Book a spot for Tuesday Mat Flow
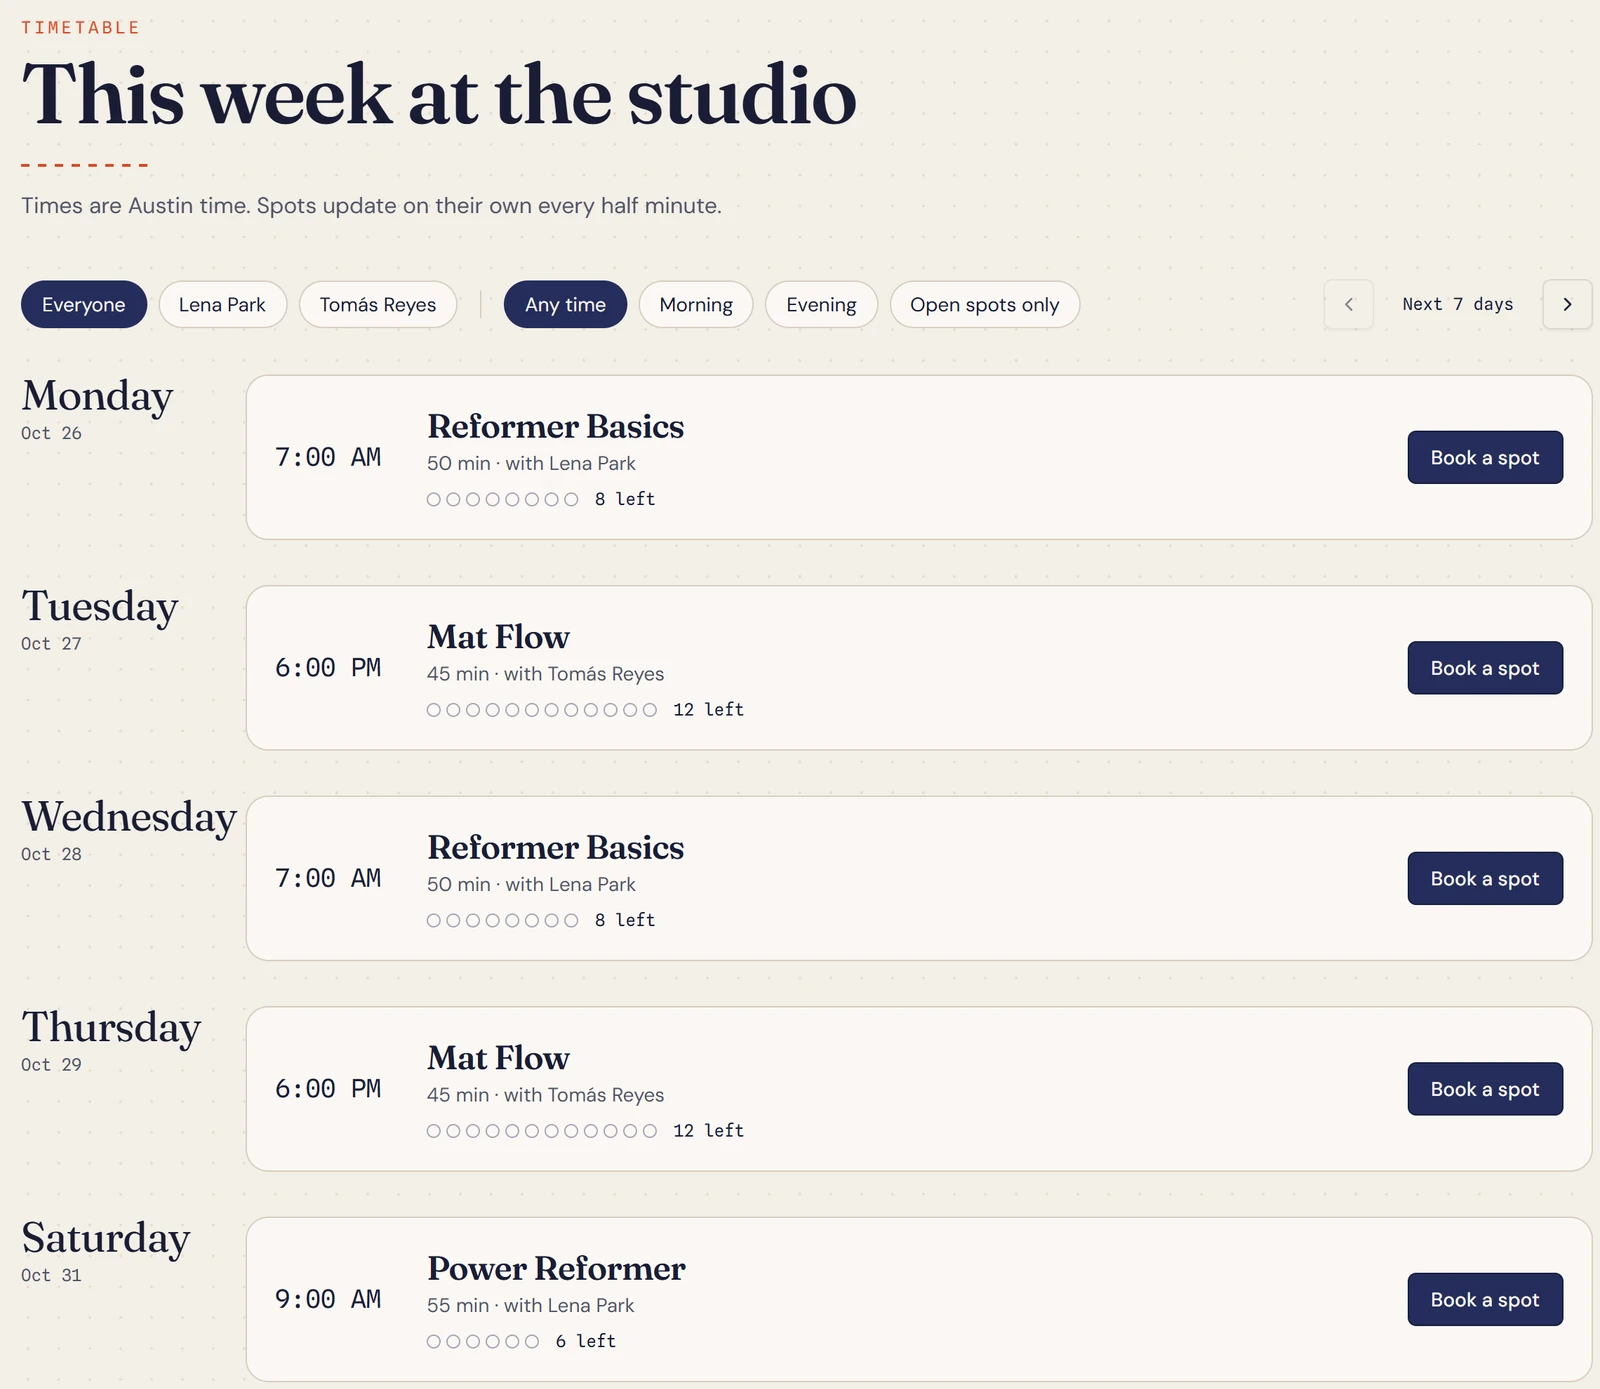 pos(1485,668)
